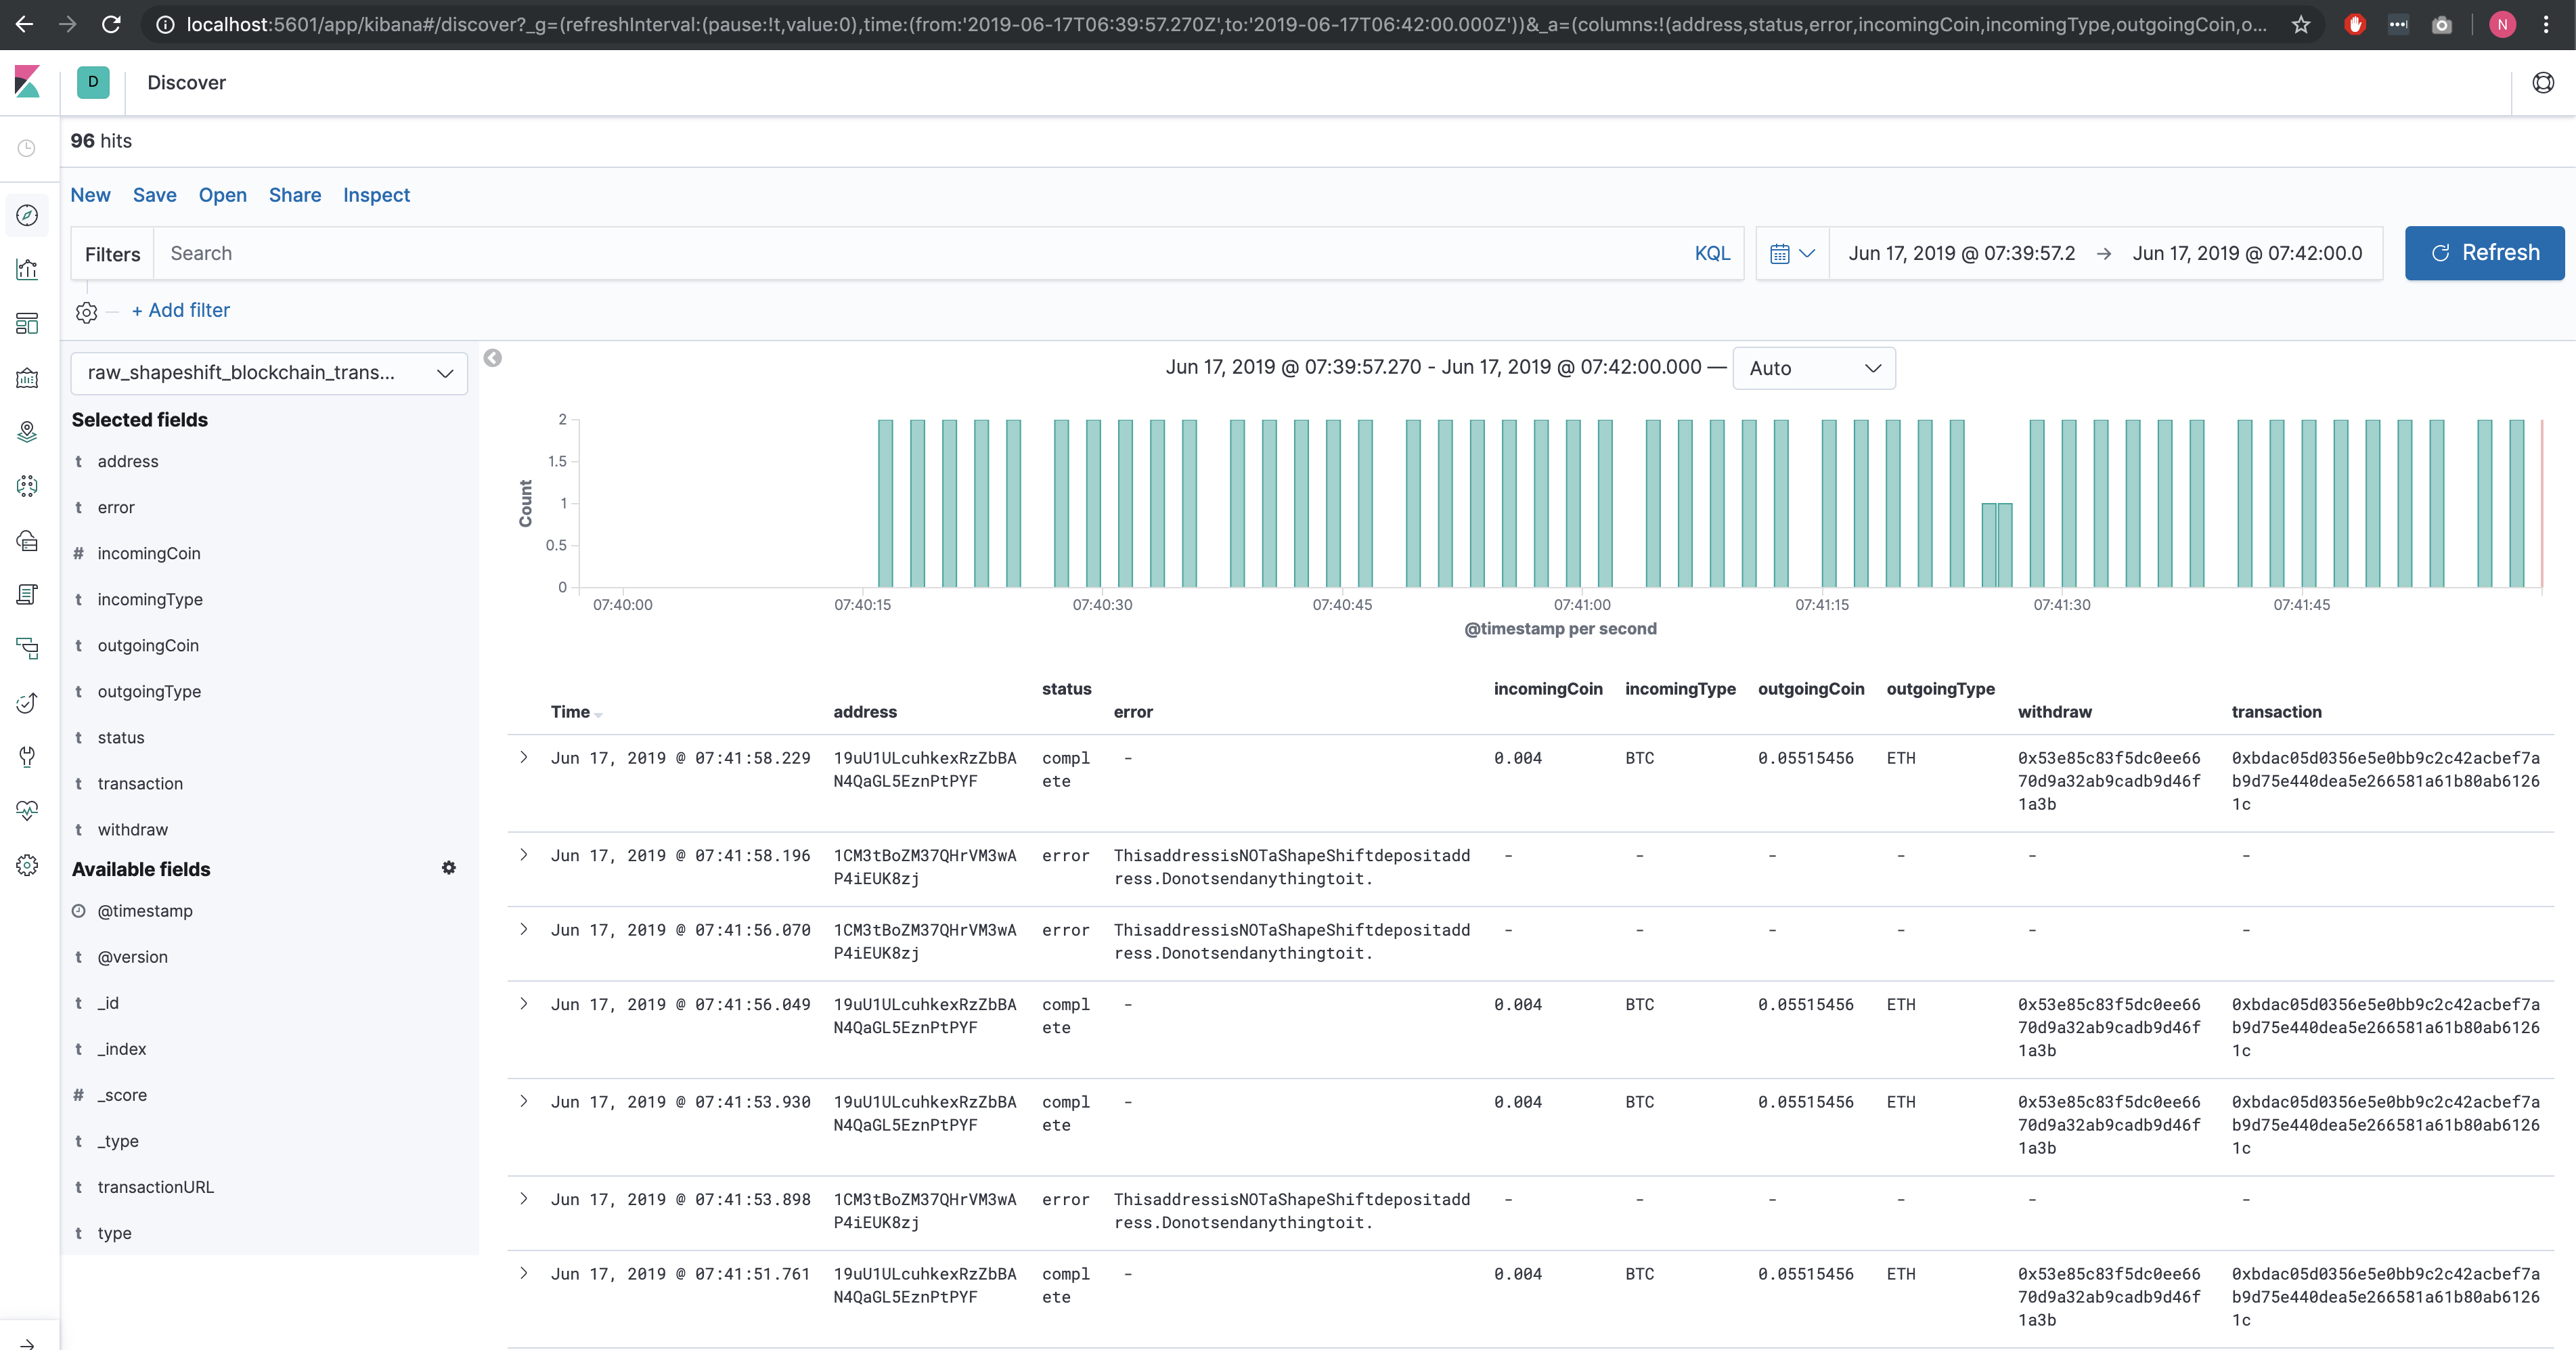Toggle KQL query language switch

pos(1712,253)
